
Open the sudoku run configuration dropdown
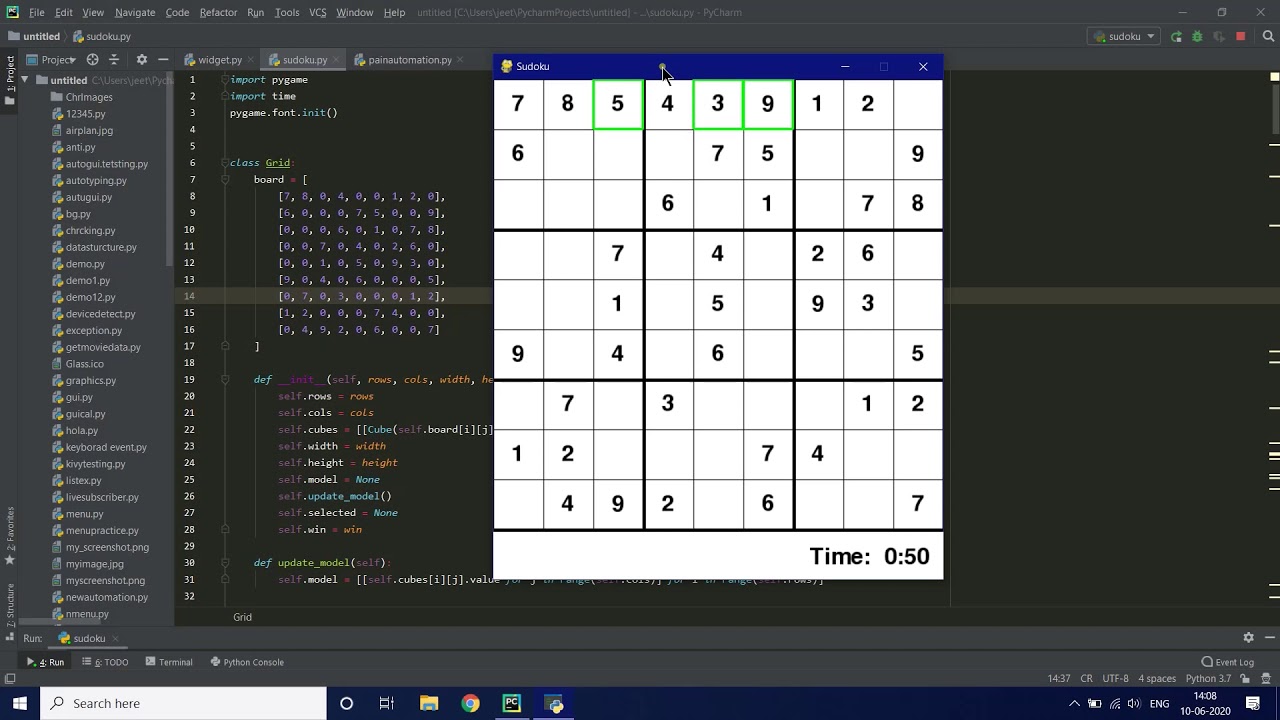point(1124,36)
